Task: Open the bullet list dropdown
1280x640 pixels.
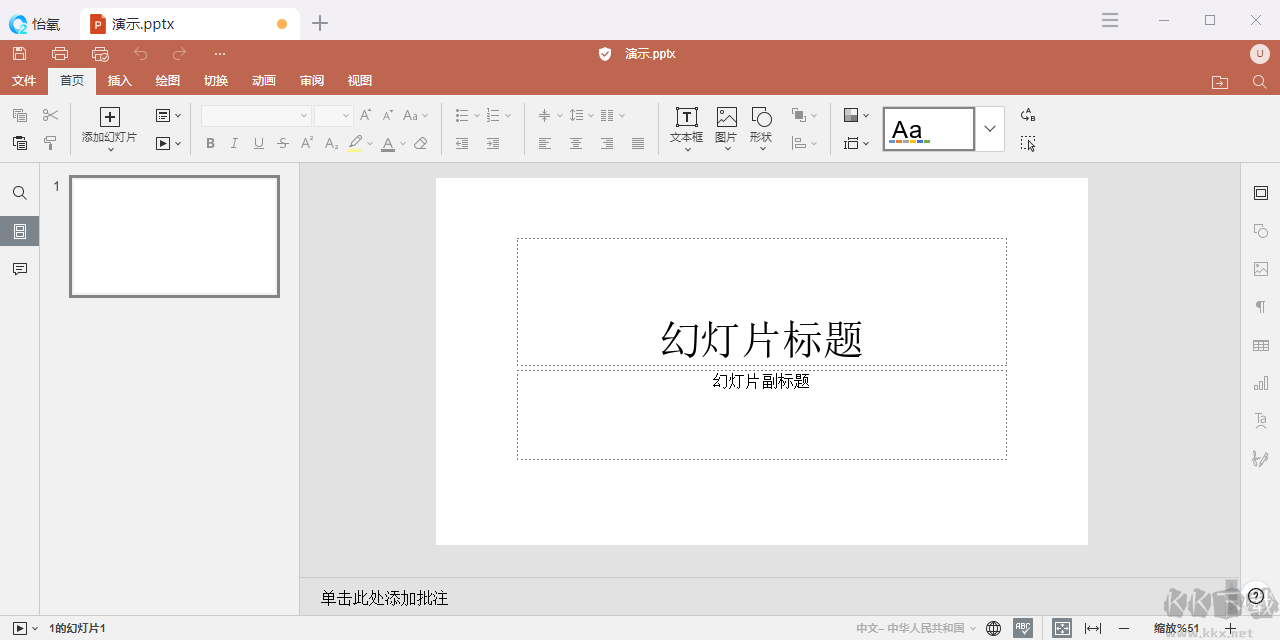Action: (467, 116)
